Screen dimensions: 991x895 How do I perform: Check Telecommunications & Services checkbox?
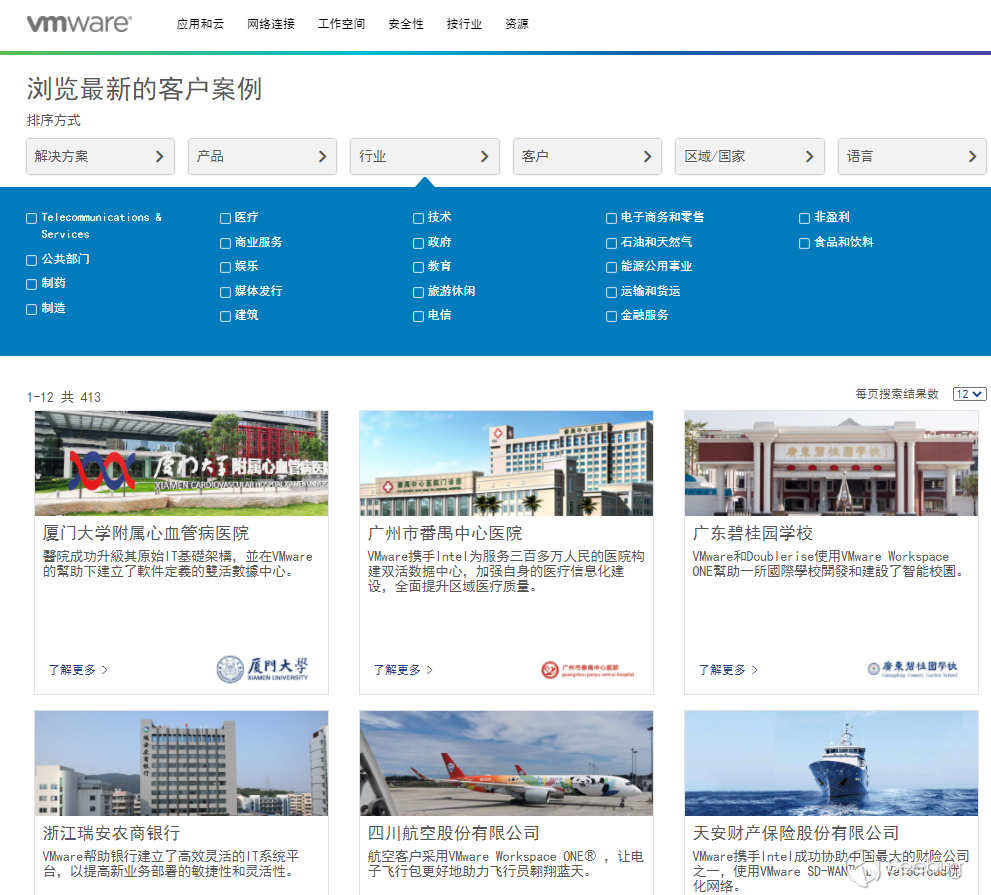click(x=31, y=218)
